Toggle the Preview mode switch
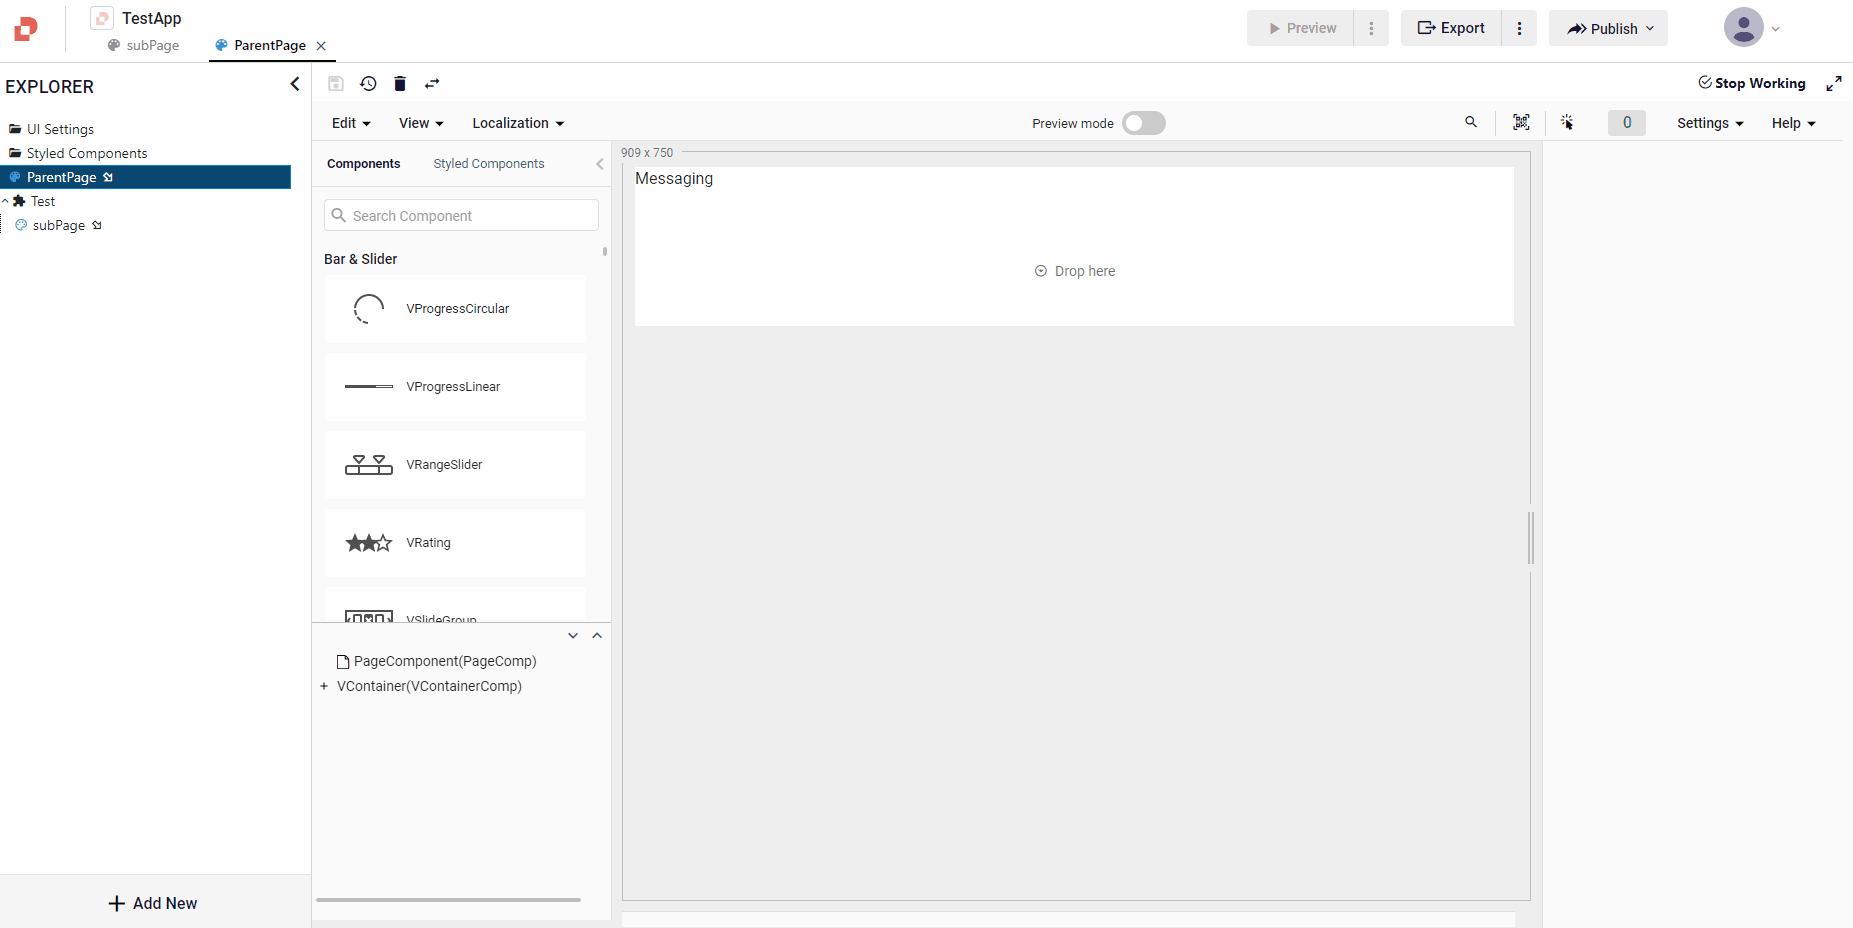1853x928 pixels. pos(1144,123)
